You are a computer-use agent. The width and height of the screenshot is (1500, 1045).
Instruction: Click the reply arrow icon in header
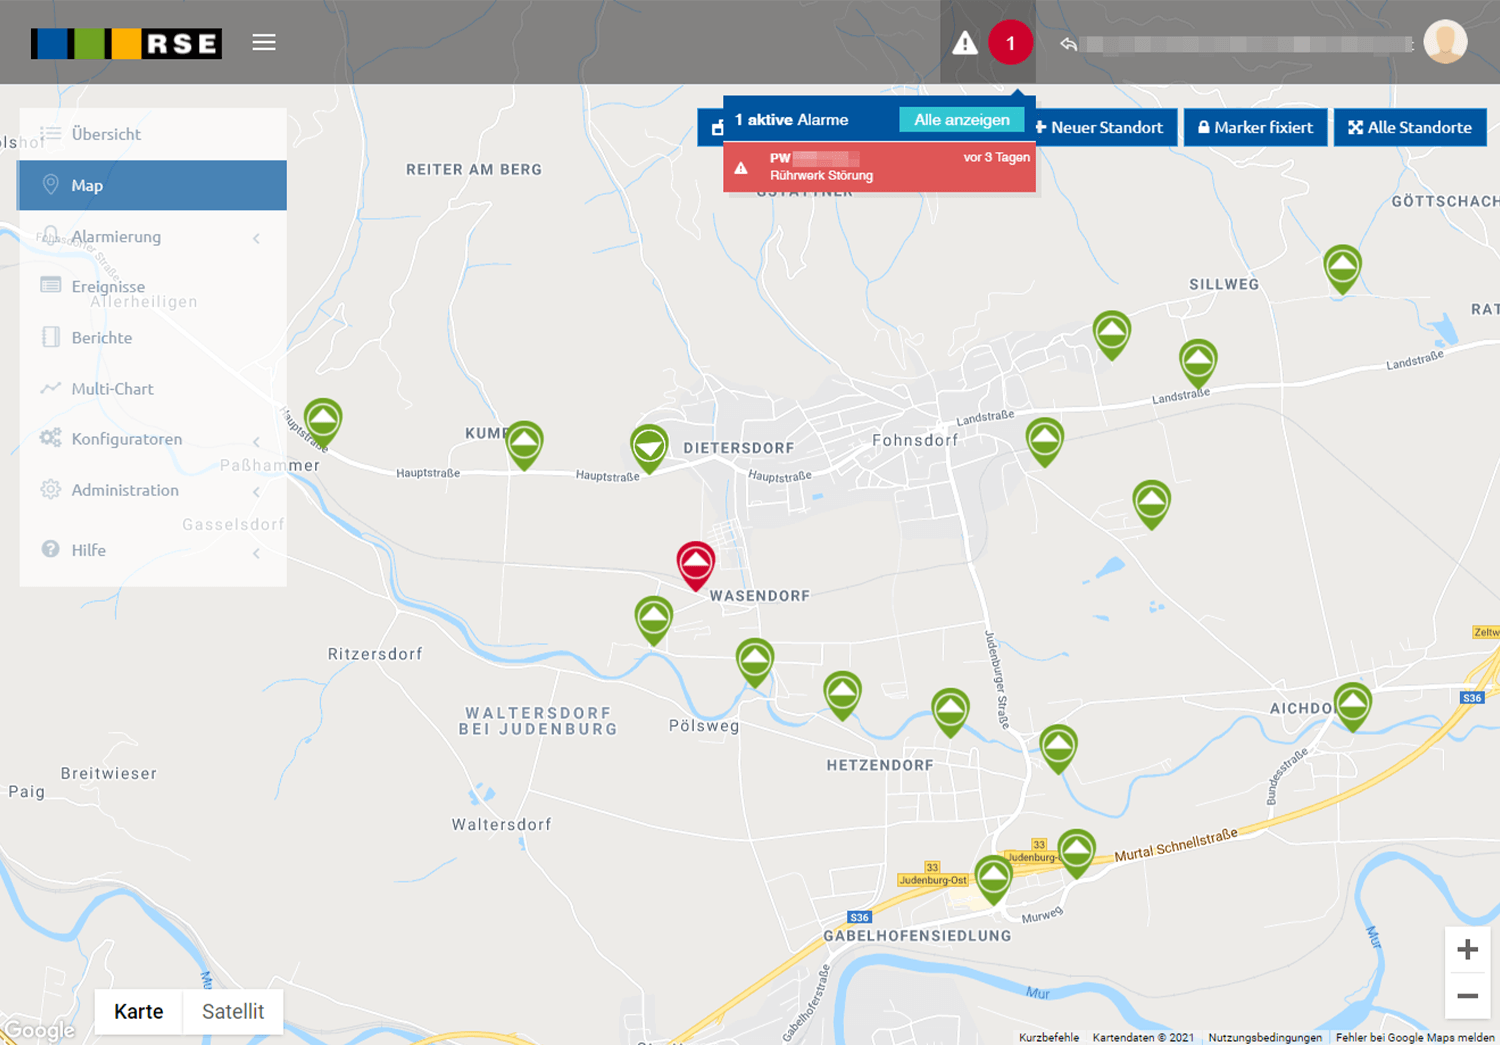click(x=1068, y=44)
